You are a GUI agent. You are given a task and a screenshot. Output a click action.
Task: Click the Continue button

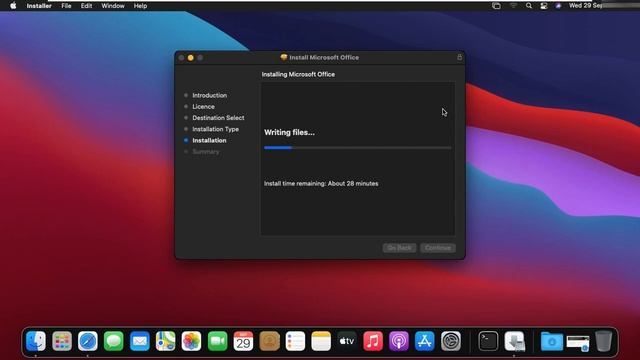click(x=438, y=248)
